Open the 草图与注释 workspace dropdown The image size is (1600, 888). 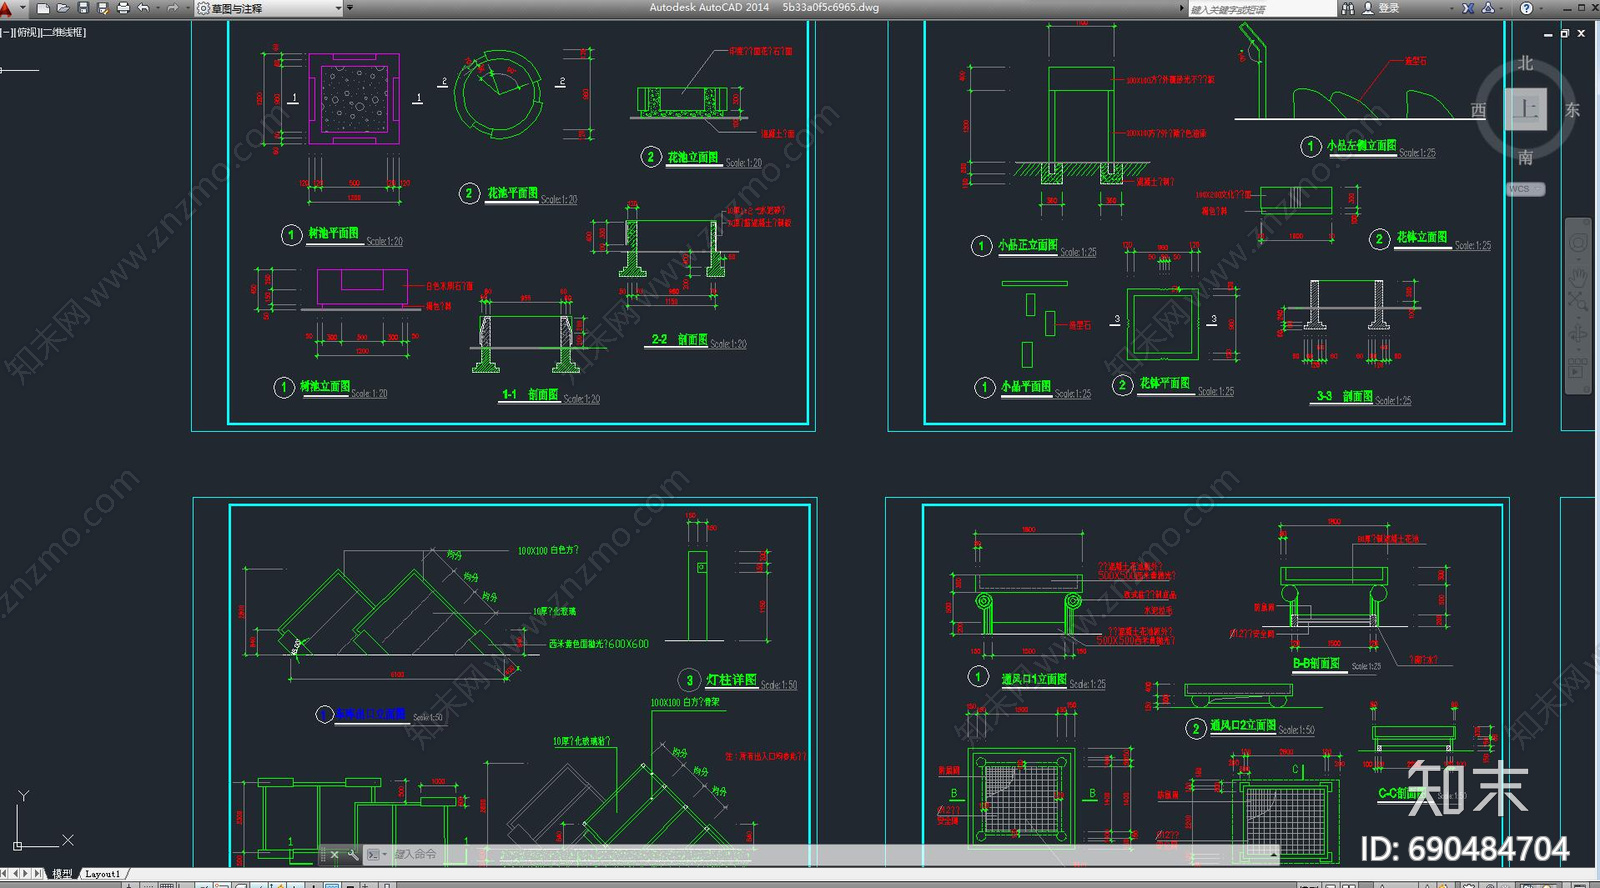point(269,8)
